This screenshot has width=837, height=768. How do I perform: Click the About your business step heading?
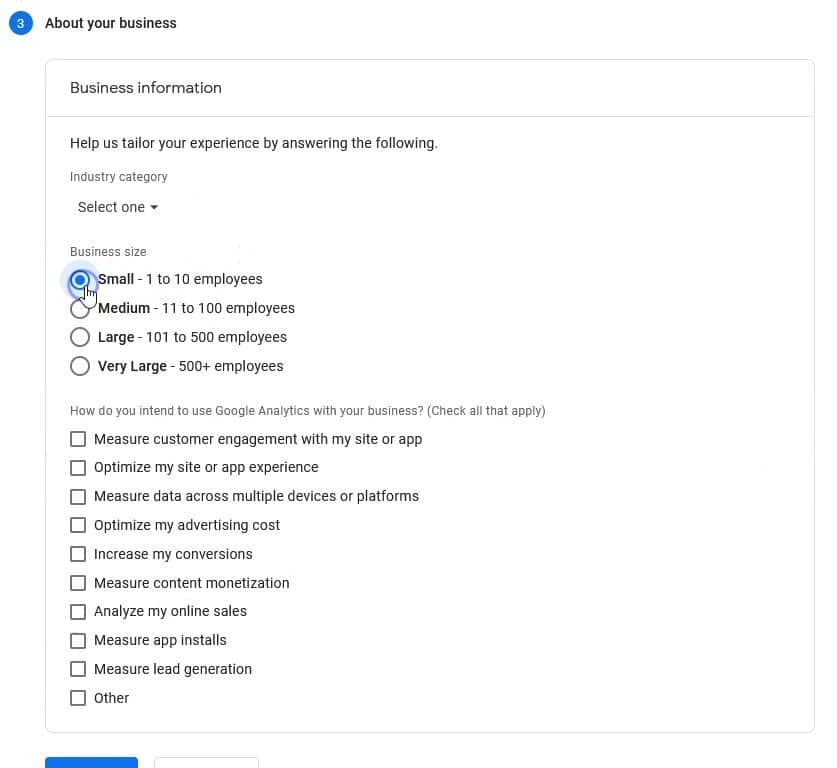(x=110, y=23)
